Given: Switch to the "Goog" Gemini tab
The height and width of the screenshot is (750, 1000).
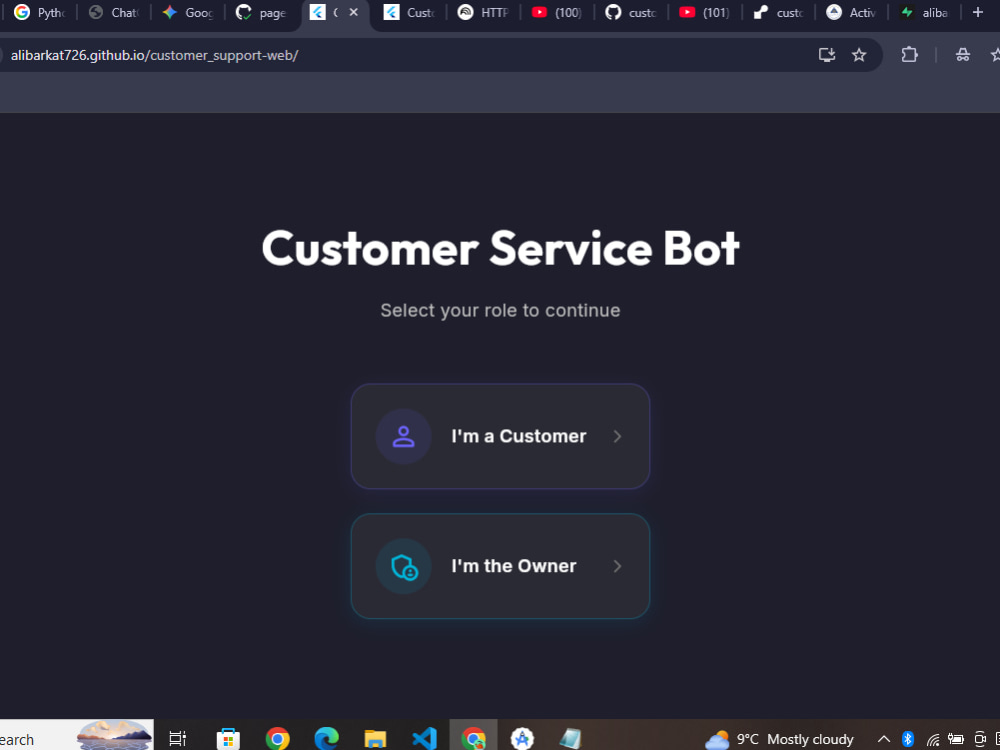Looking at the screenshot, I should click(x=188, y=12).
